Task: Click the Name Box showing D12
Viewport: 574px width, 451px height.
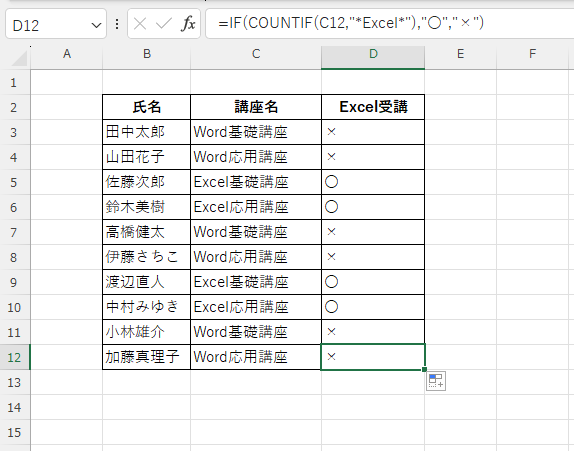Action: pos(56,24)
